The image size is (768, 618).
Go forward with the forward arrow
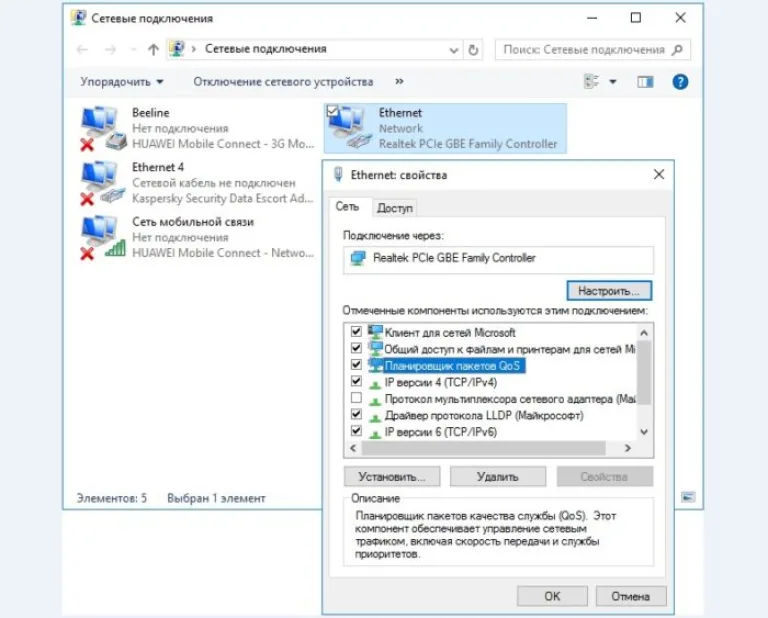[111, 49]
